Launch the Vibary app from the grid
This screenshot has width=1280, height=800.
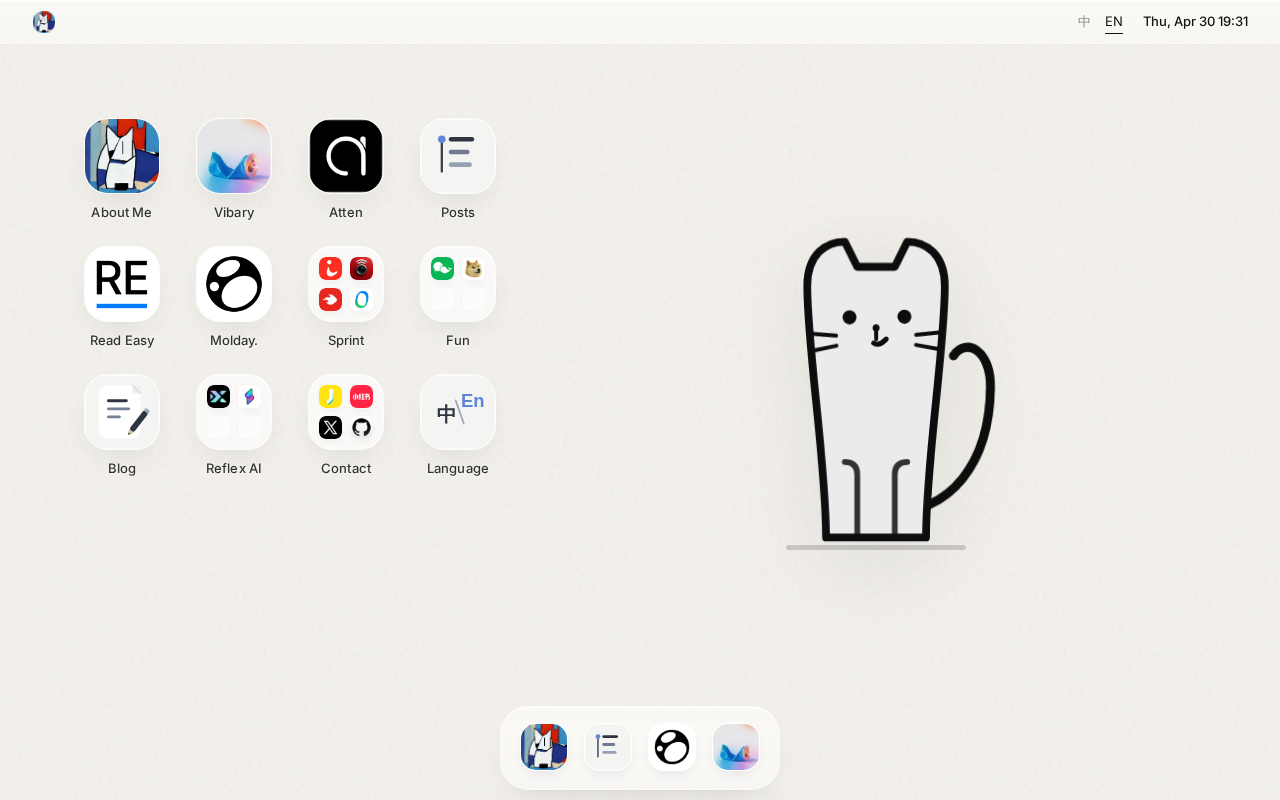tap(234, 156)
